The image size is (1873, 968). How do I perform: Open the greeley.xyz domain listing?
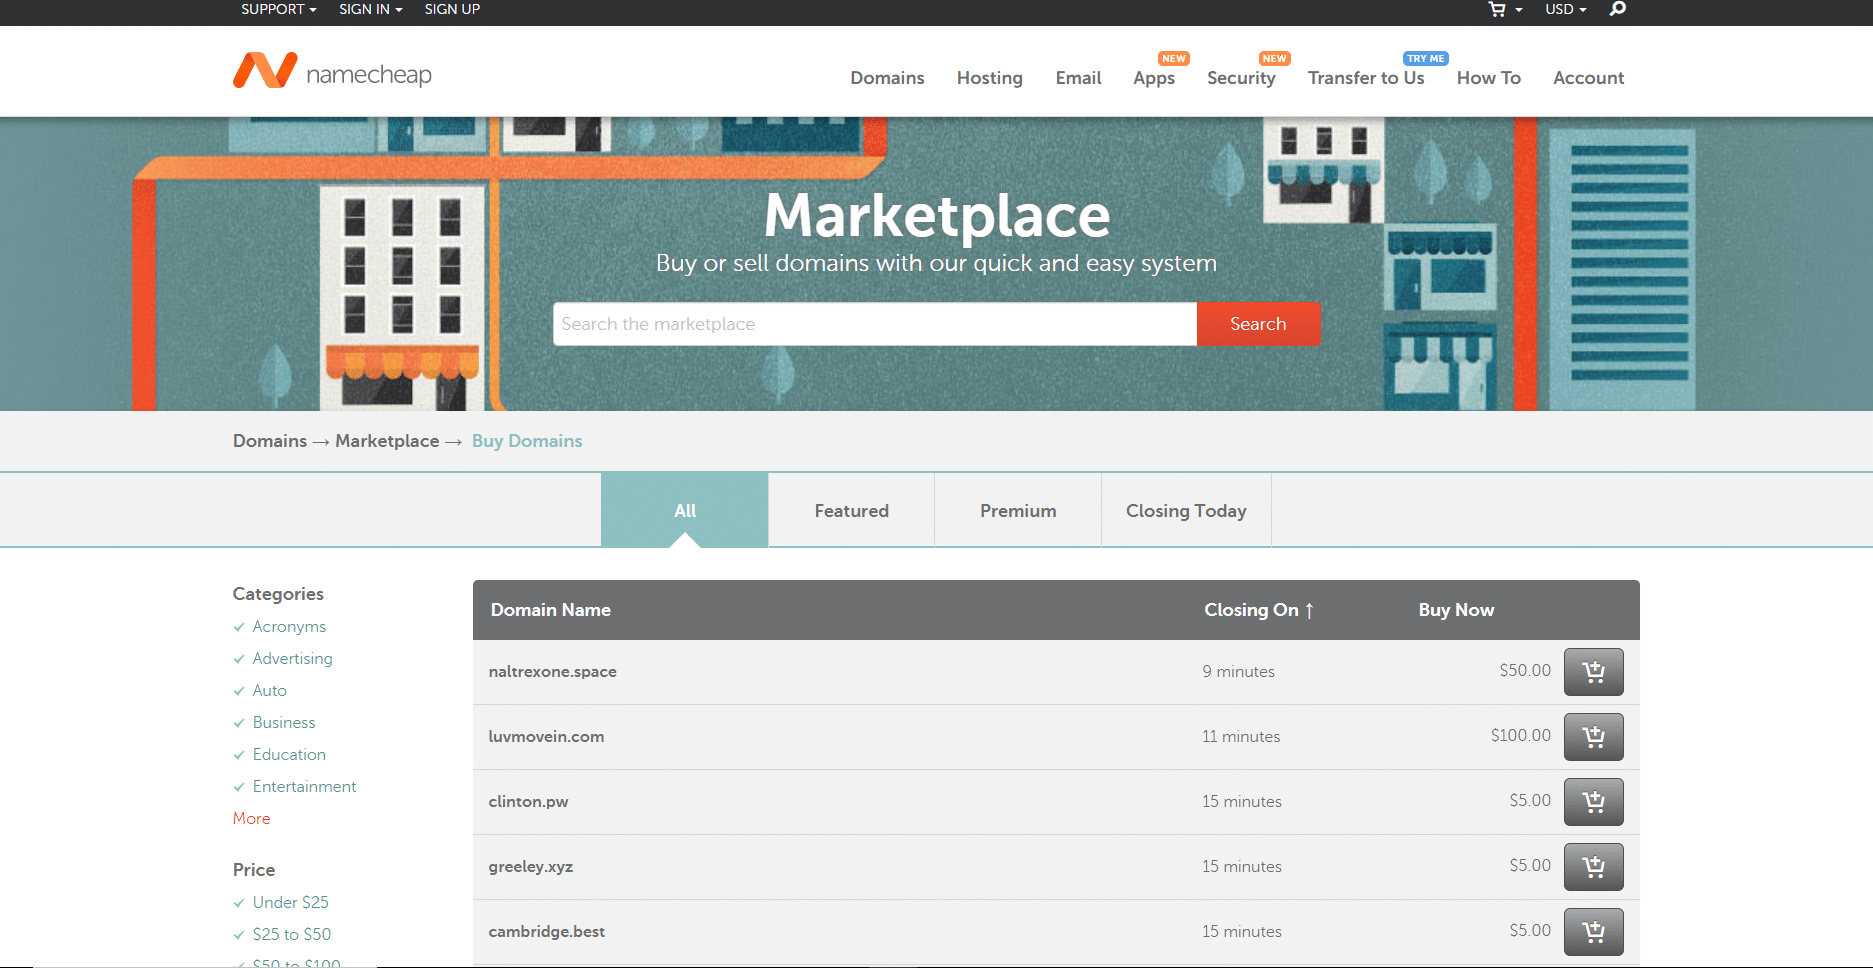click(x=530, y=867)
